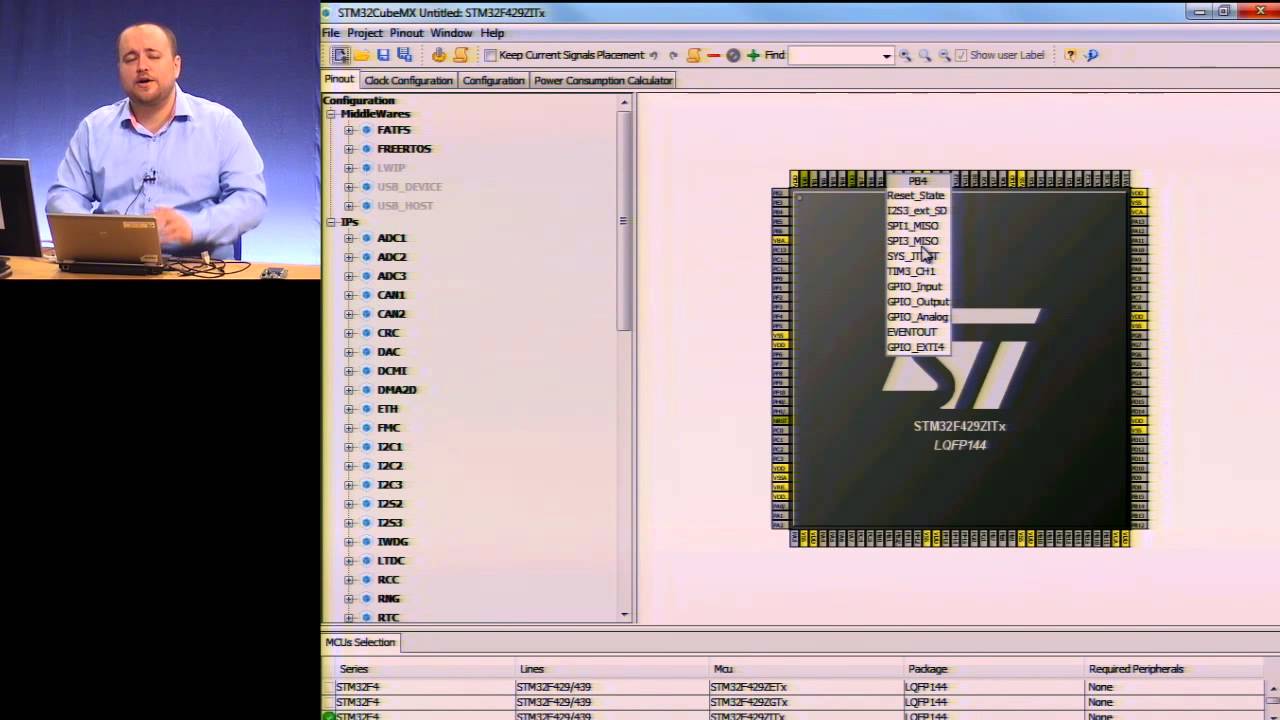Expand the FREERTOS tree node

click(349, 149)
